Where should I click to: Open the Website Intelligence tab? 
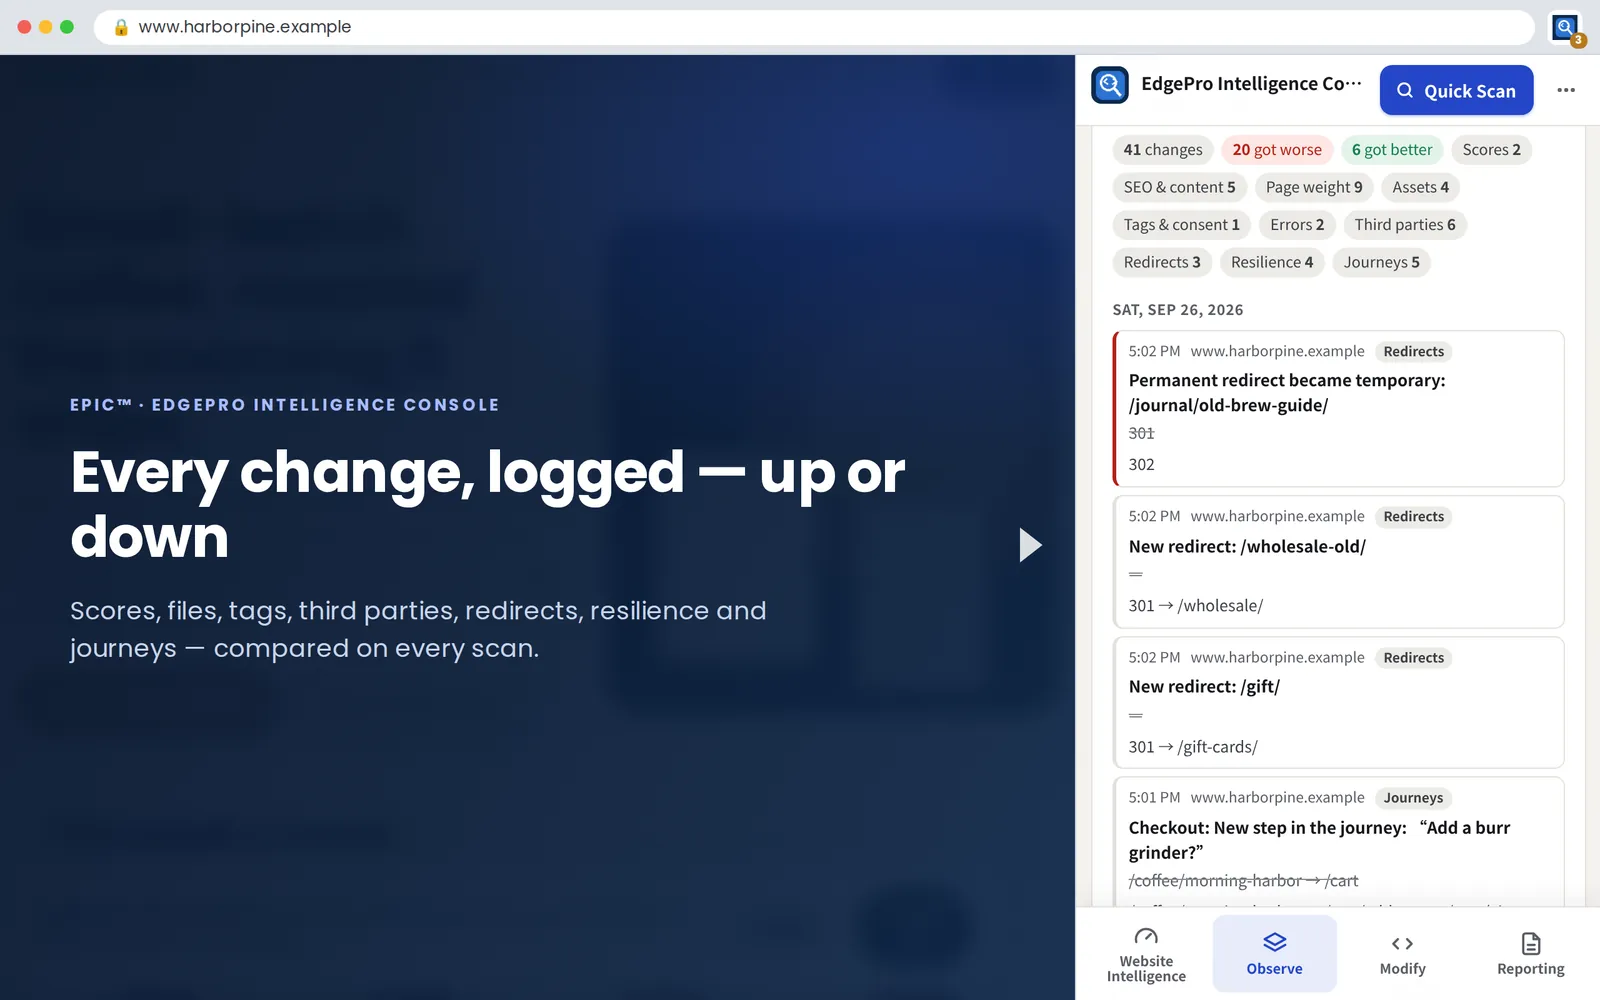click(1146, 954)
